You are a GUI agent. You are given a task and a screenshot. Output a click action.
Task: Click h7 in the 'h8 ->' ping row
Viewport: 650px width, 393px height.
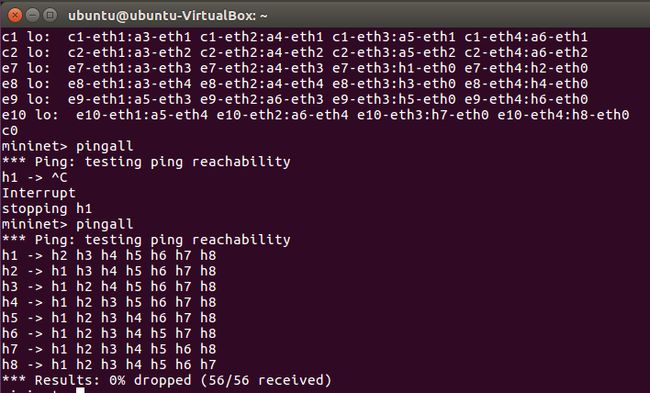(x=208, y=365)
